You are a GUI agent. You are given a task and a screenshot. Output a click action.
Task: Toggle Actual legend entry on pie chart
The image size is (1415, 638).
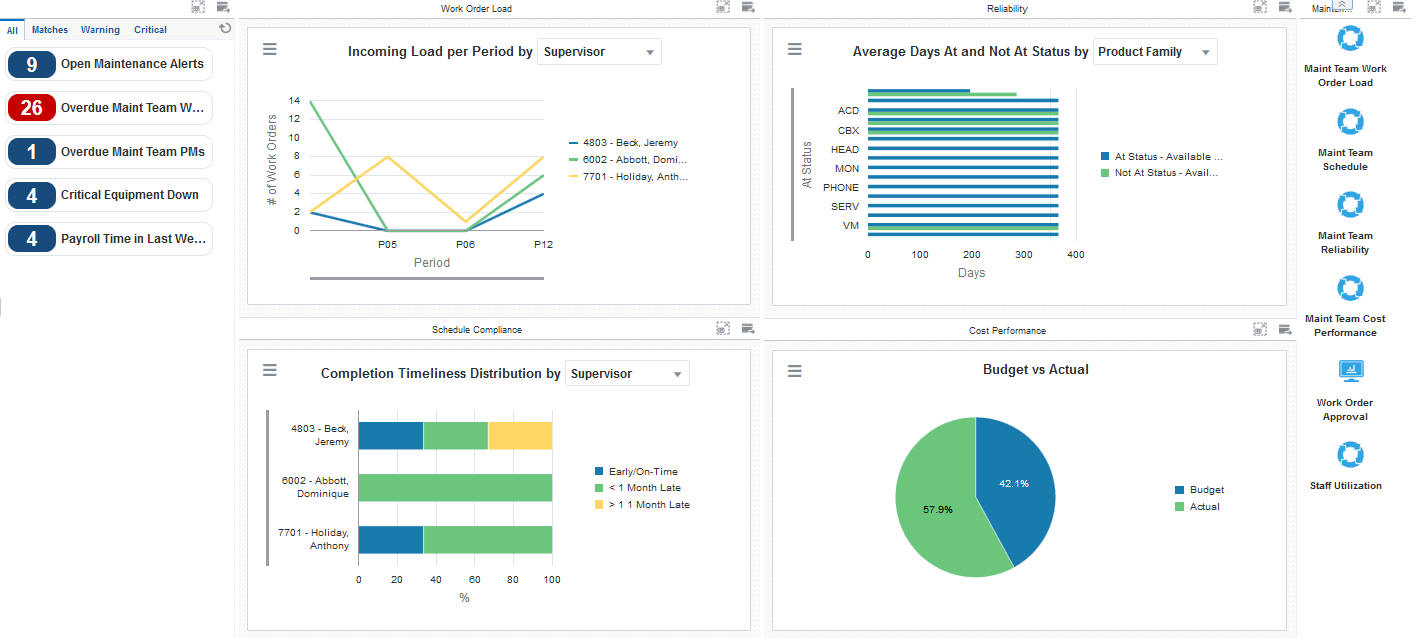point(1198,507)
